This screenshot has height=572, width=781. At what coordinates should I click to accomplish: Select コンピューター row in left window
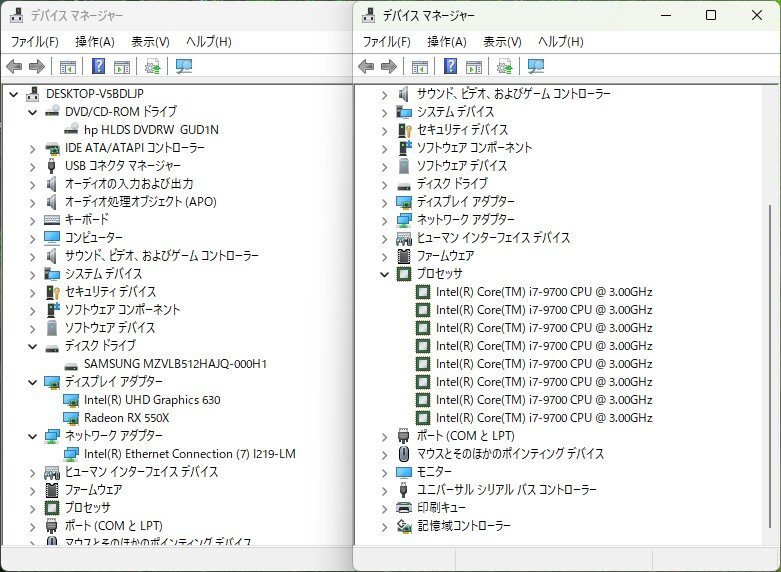tap(94, 238)
